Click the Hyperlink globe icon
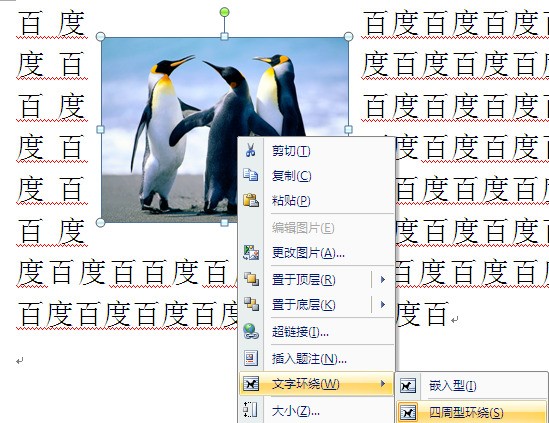 pyautogui.click(x=251, y=331)
